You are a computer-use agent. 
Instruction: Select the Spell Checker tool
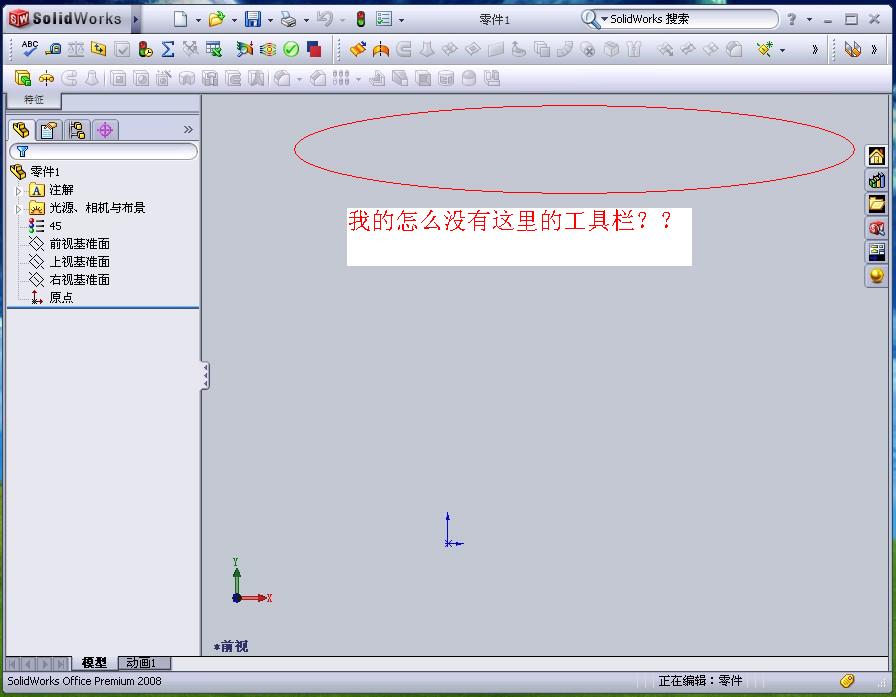click(29, 48)
